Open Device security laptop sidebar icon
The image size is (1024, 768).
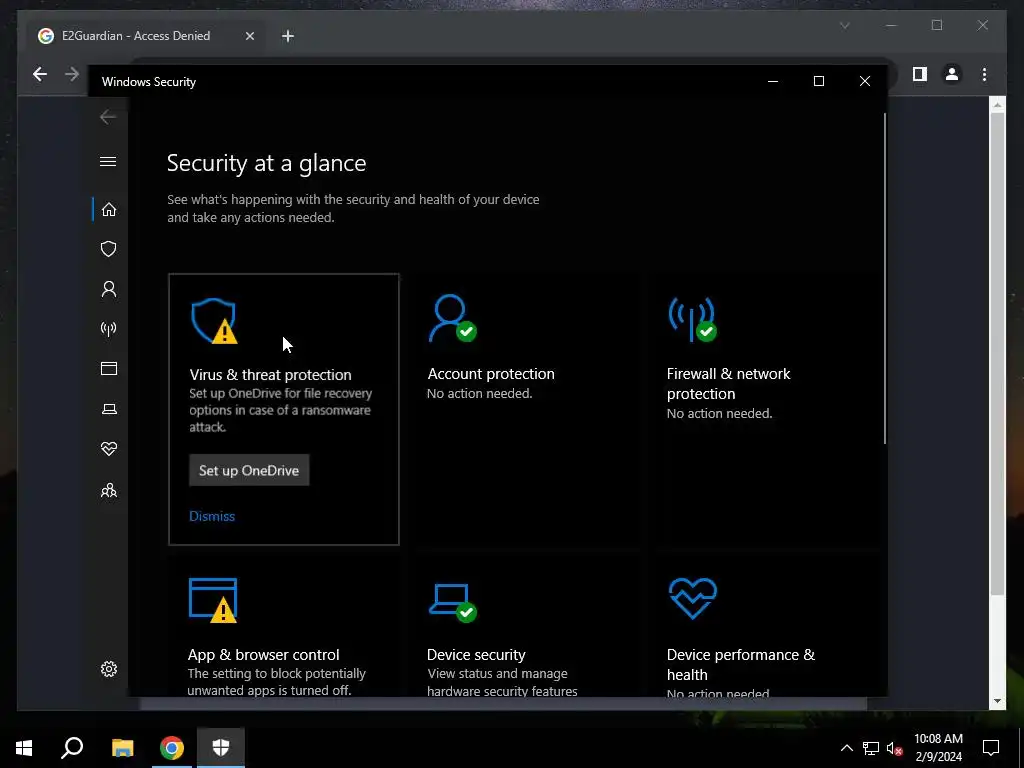point(108,409)
